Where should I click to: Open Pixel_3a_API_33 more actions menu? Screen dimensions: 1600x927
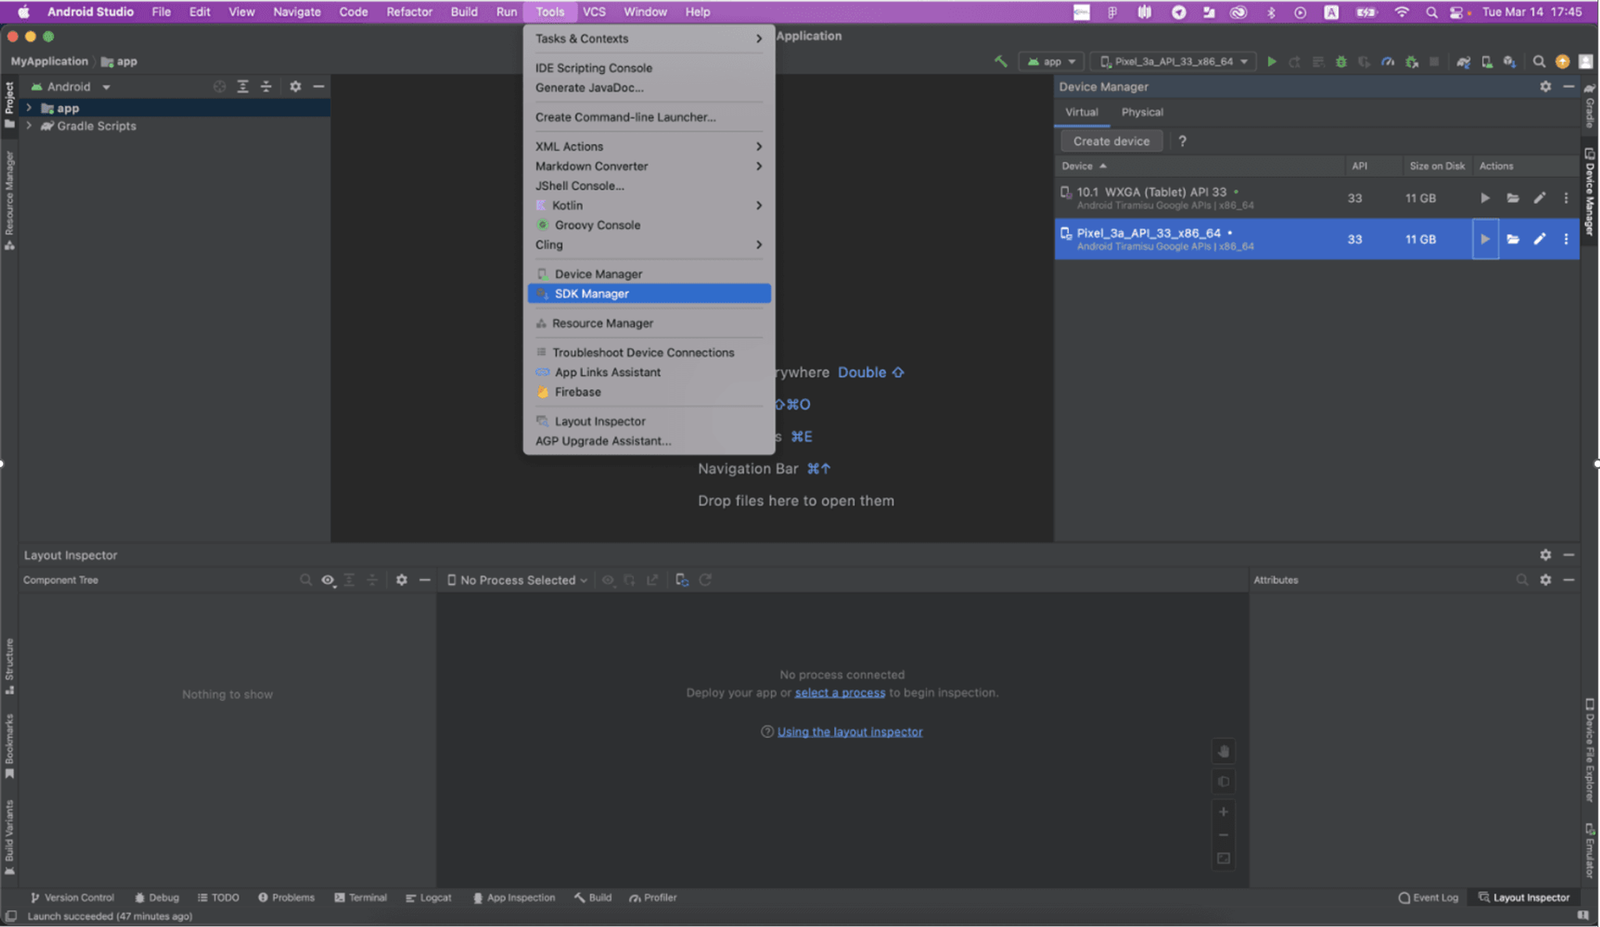1566,239
